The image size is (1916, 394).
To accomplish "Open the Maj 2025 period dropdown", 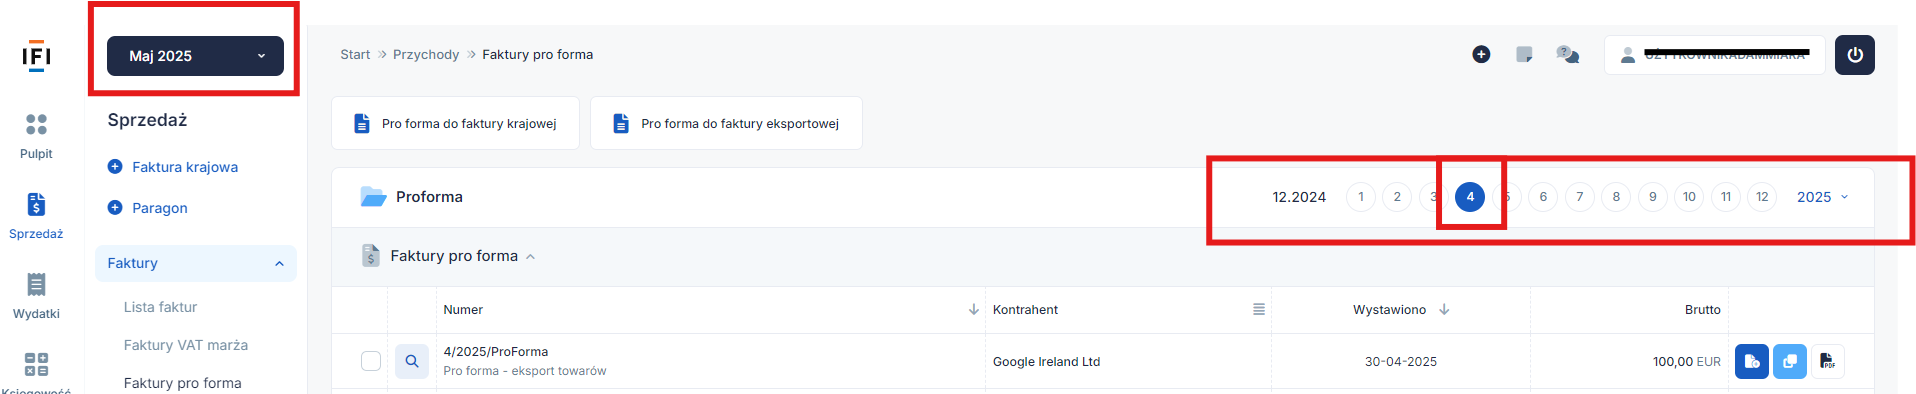I will 195,56.
